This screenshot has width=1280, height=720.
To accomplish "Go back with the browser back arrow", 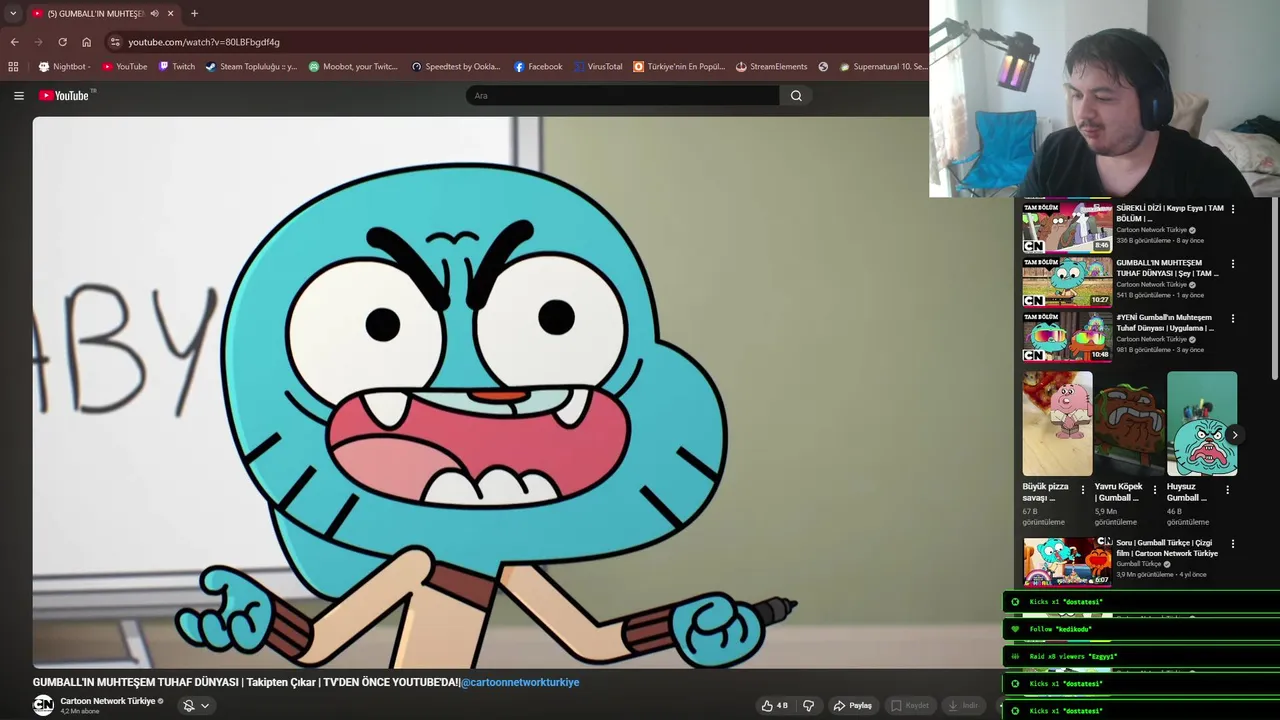I will 14,42.
